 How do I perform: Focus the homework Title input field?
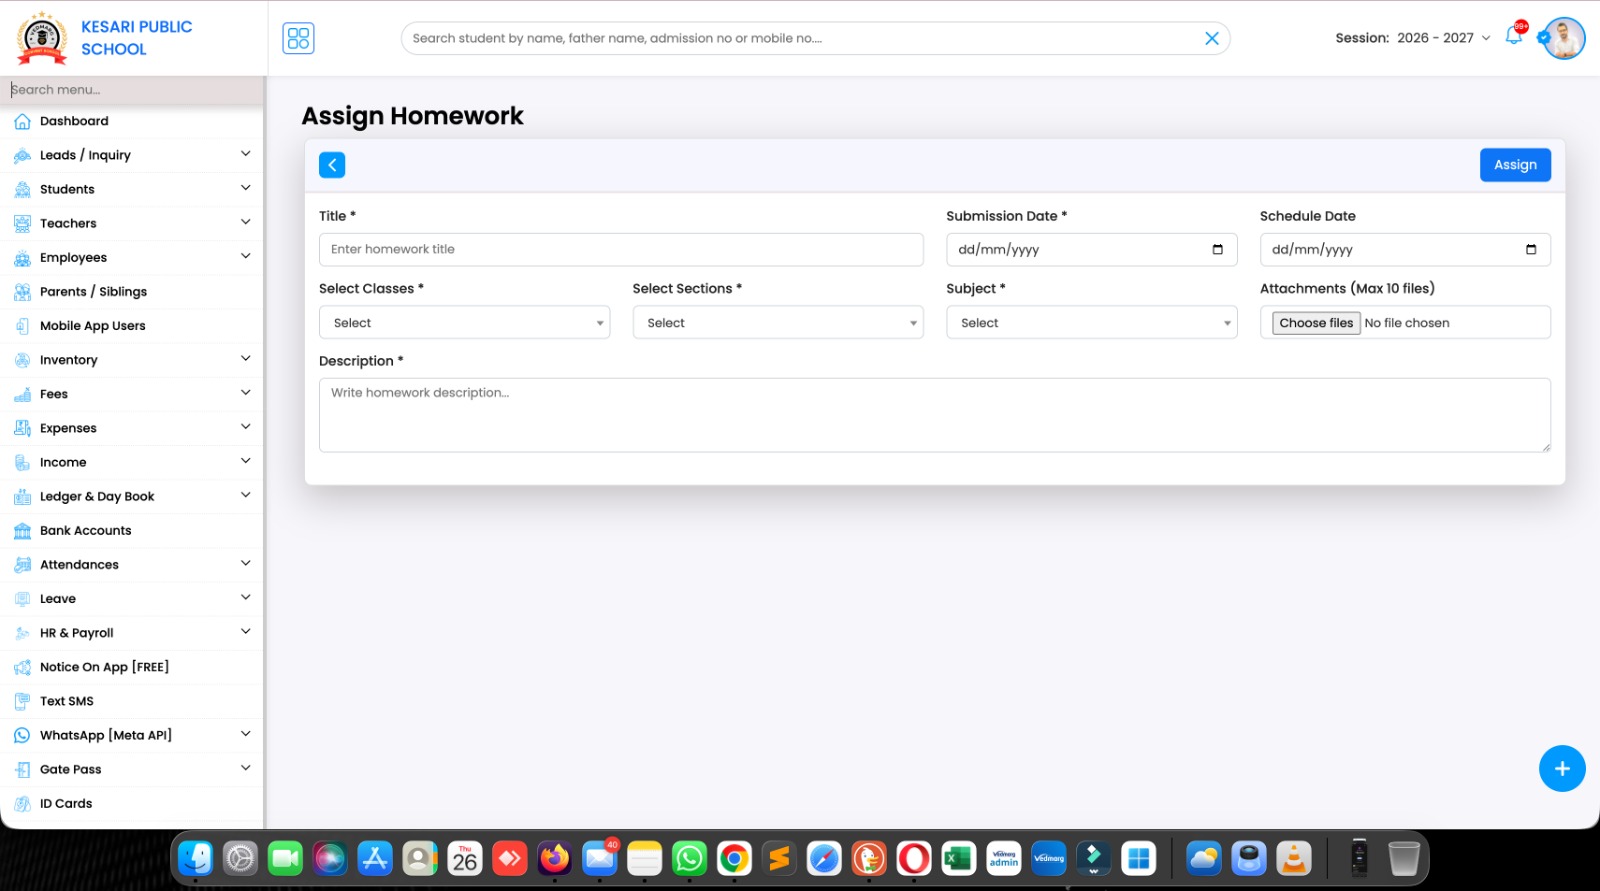(x=621, y=250)
